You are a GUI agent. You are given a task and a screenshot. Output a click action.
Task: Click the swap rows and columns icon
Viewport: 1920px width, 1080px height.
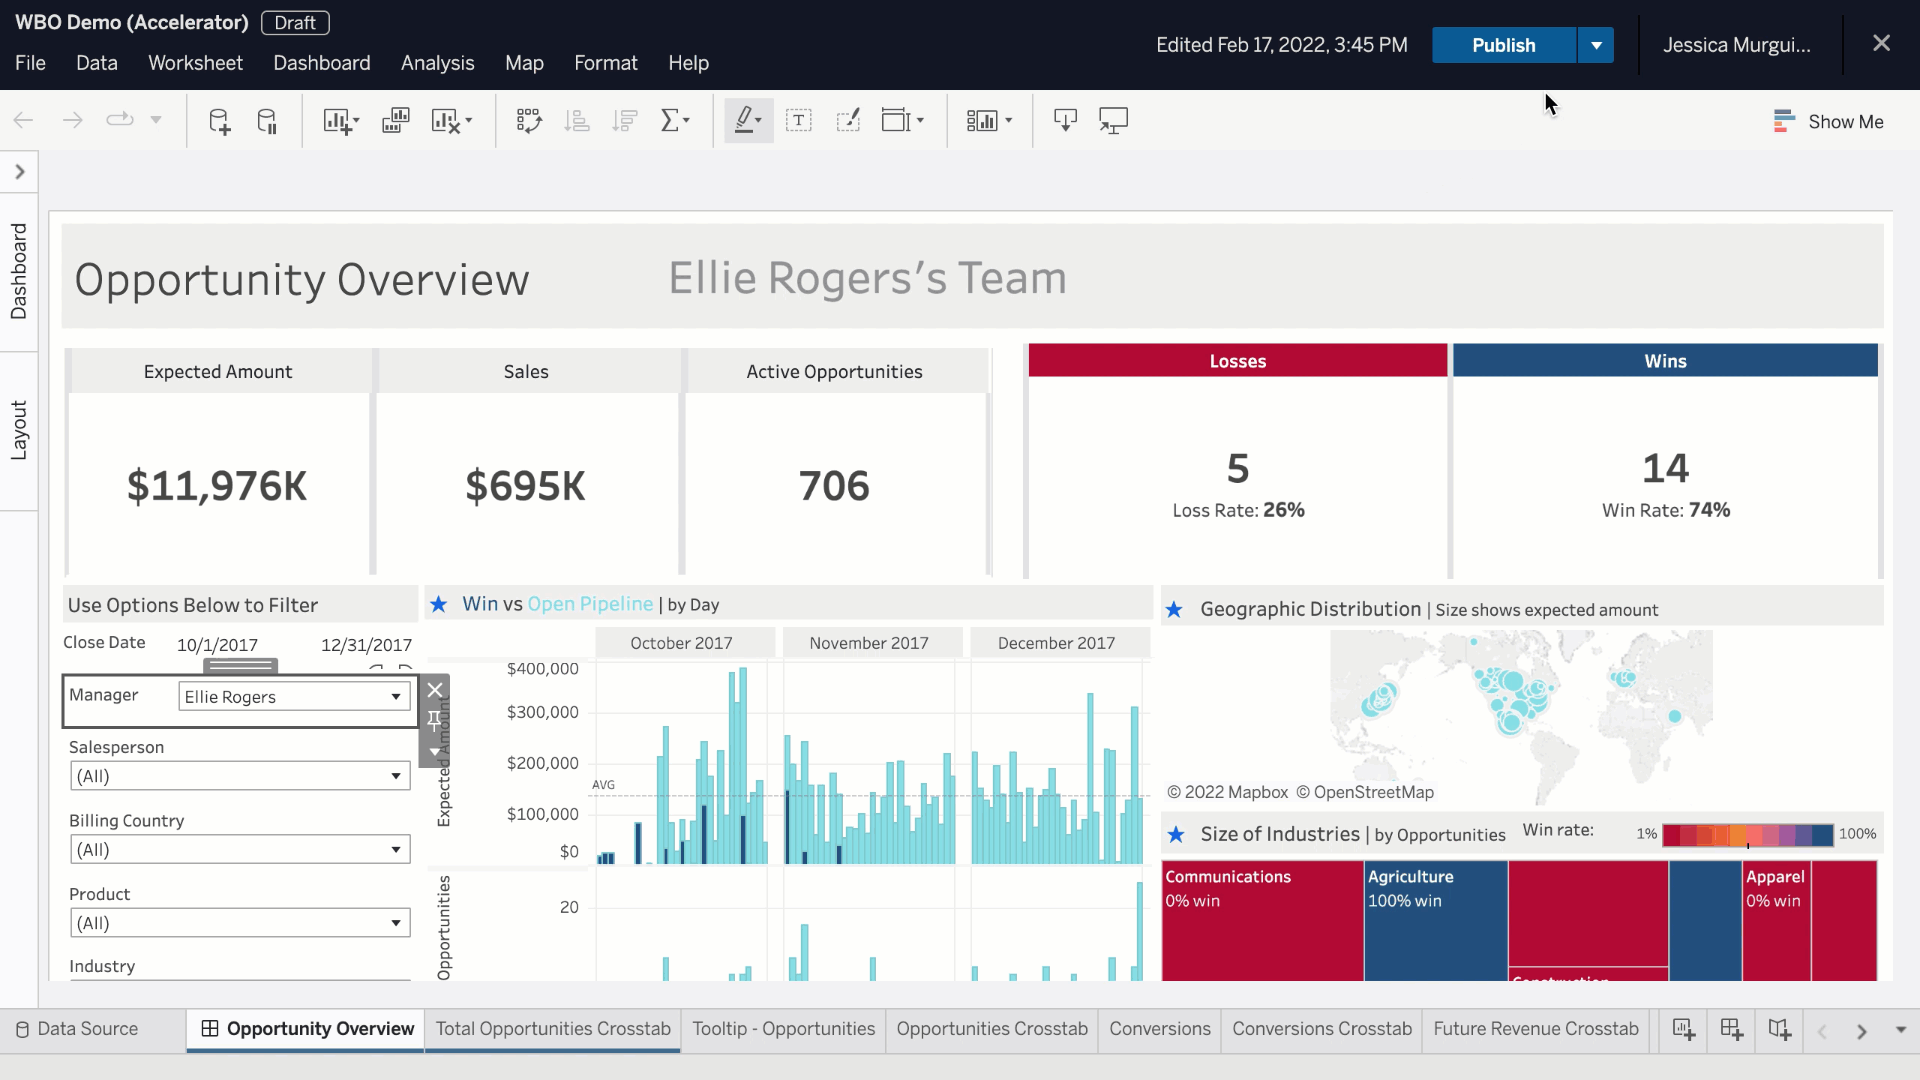point(529,121)
